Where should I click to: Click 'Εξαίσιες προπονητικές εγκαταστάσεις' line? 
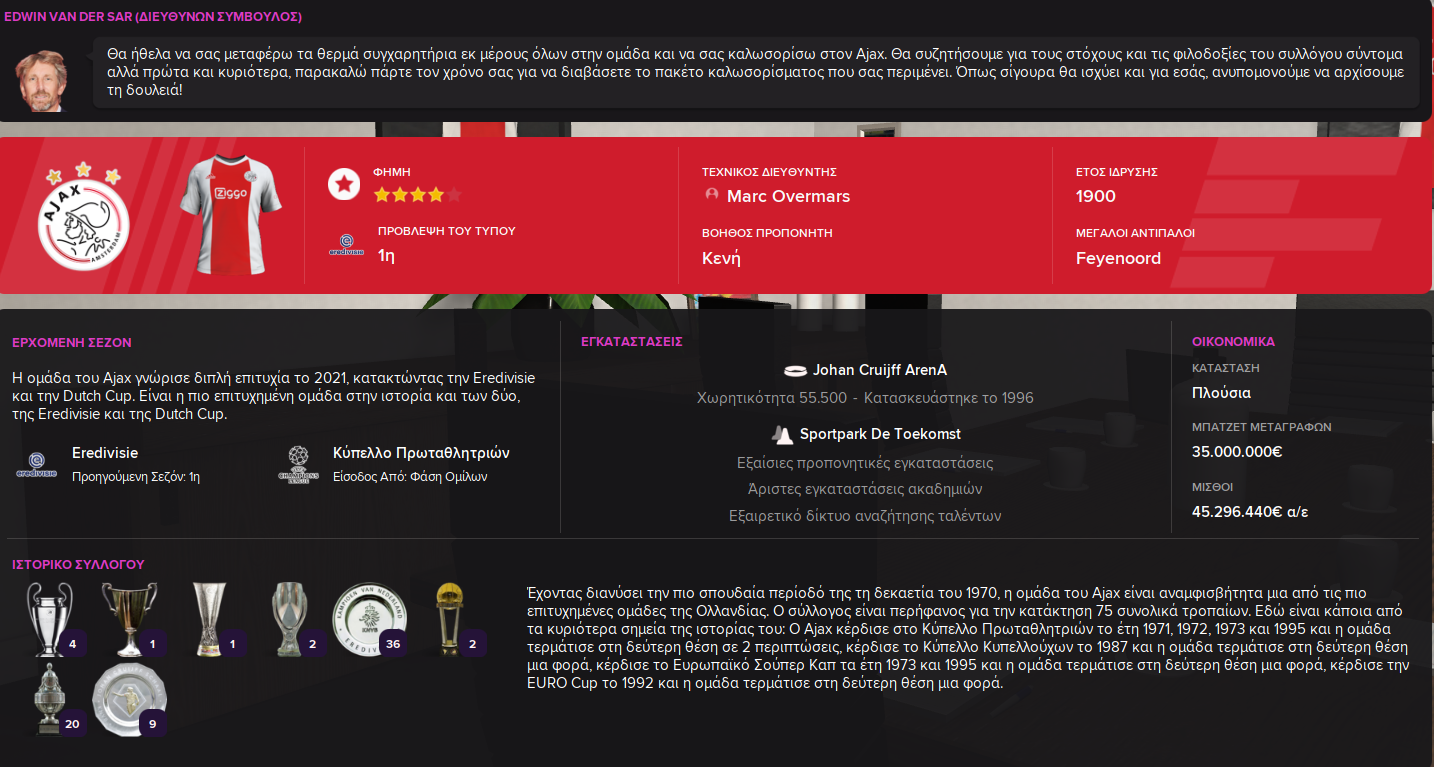(865, 463)
